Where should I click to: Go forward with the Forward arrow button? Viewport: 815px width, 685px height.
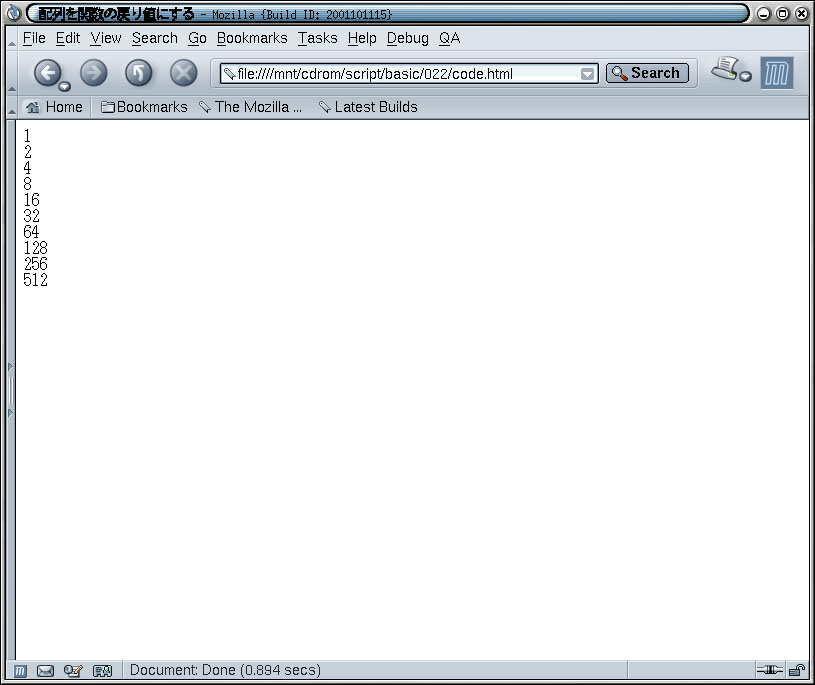(94, 73)
